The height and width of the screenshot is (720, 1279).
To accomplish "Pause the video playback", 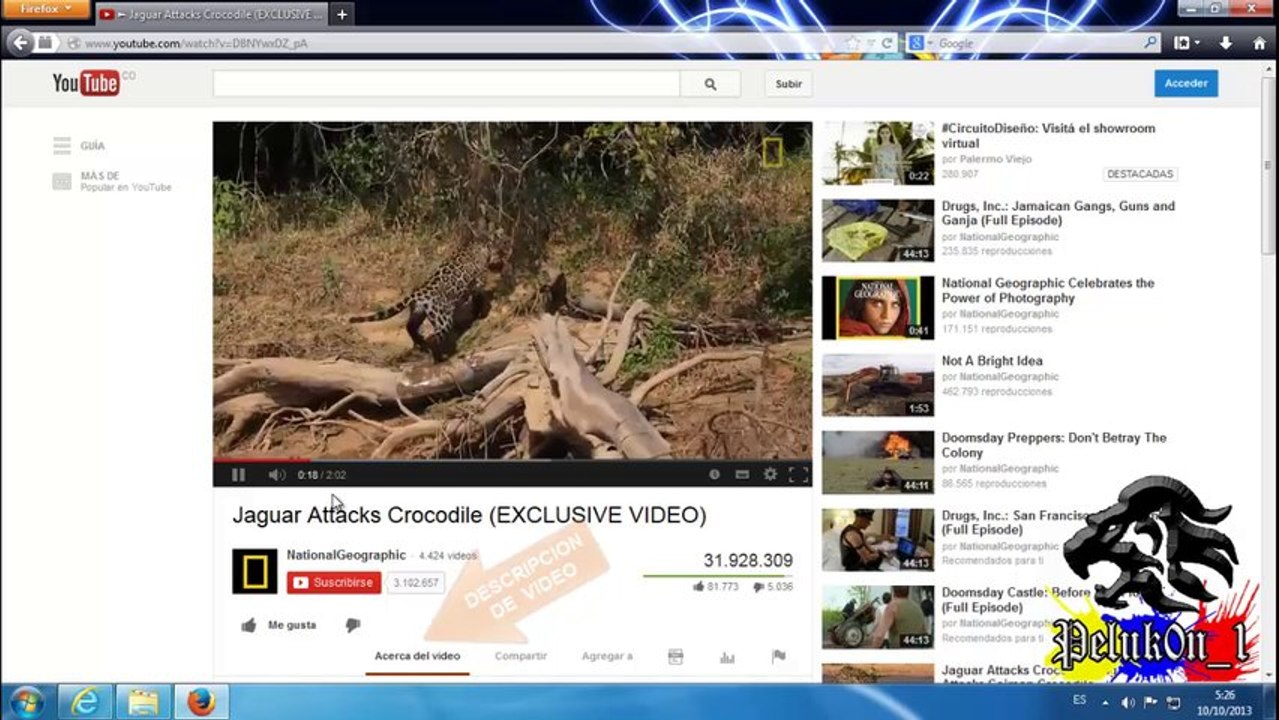I will (x=238, y=475).
